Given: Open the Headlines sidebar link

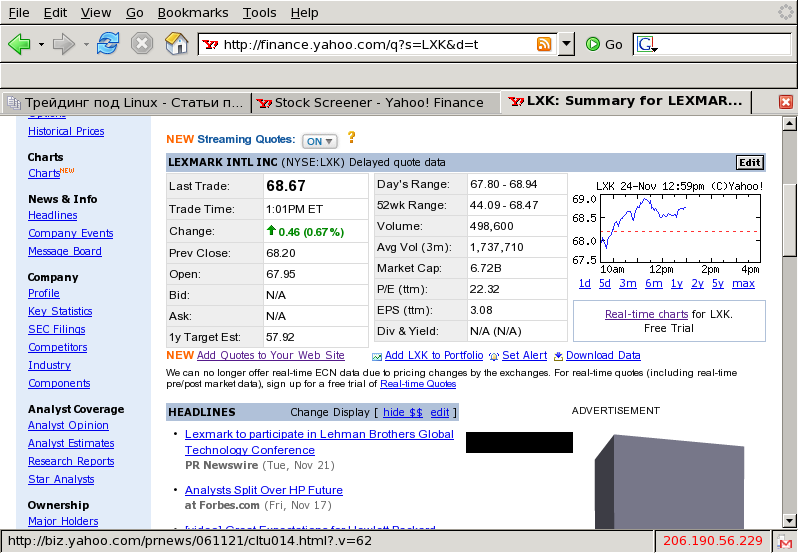Looking at the screenshot, I should 52,215.
